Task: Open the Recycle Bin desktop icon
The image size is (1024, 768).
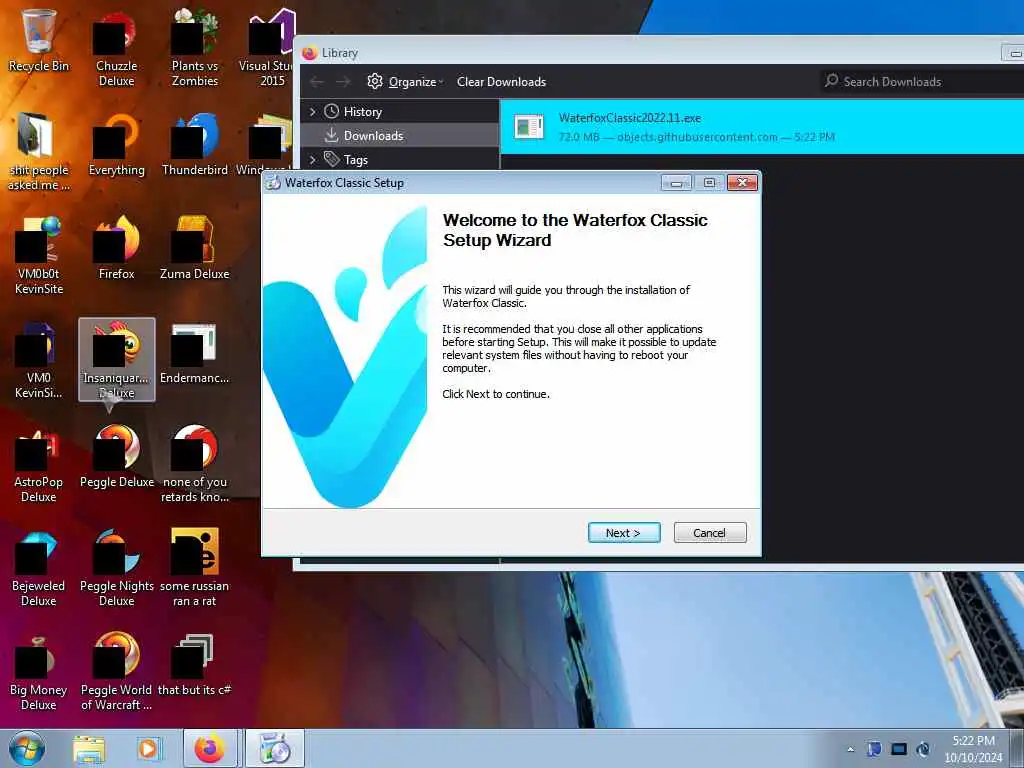Action: tap(39, 39)
